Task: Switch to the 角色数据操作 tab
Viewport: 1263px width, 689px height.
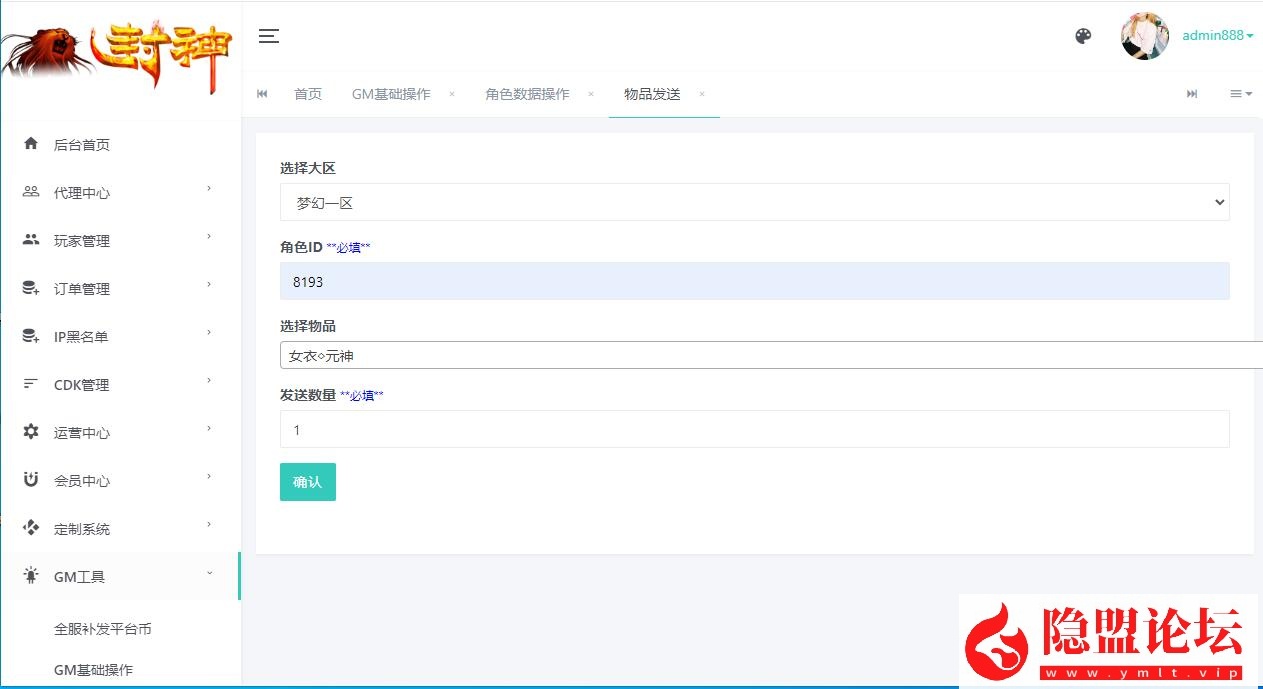Action: [527, 94]
